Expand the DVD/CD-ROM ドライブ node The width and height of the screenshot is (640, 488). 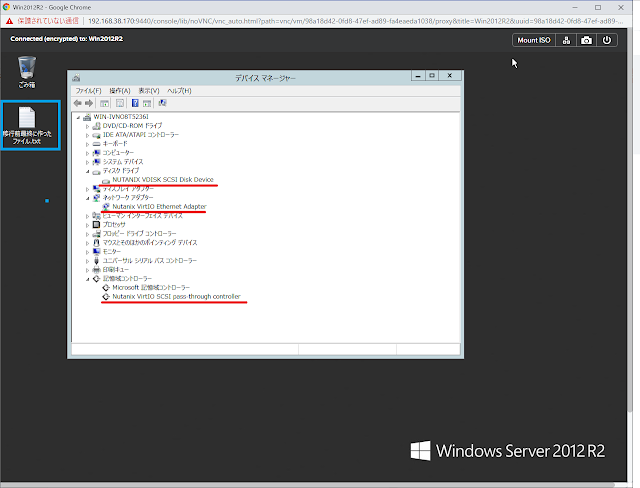pos(87,126)
